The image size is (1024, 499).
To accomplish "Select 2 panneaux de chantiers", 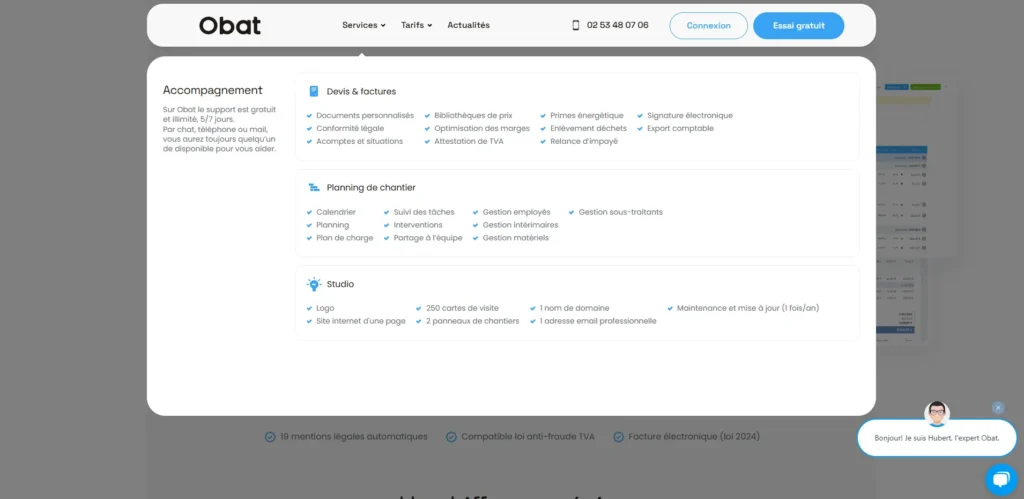I will tap(473, 321).
